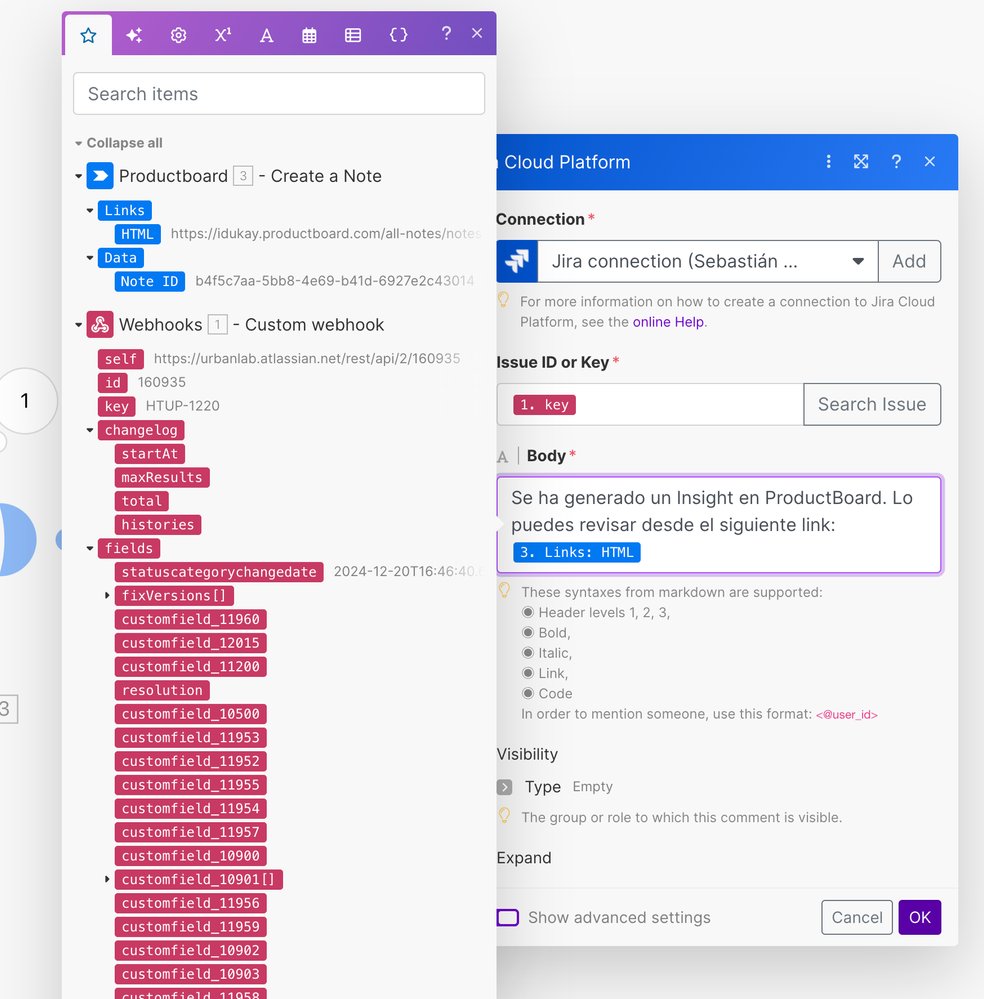Screen dimensions: 984x999
Task: Open the general functions gear tab
Action: pos(178,35)
